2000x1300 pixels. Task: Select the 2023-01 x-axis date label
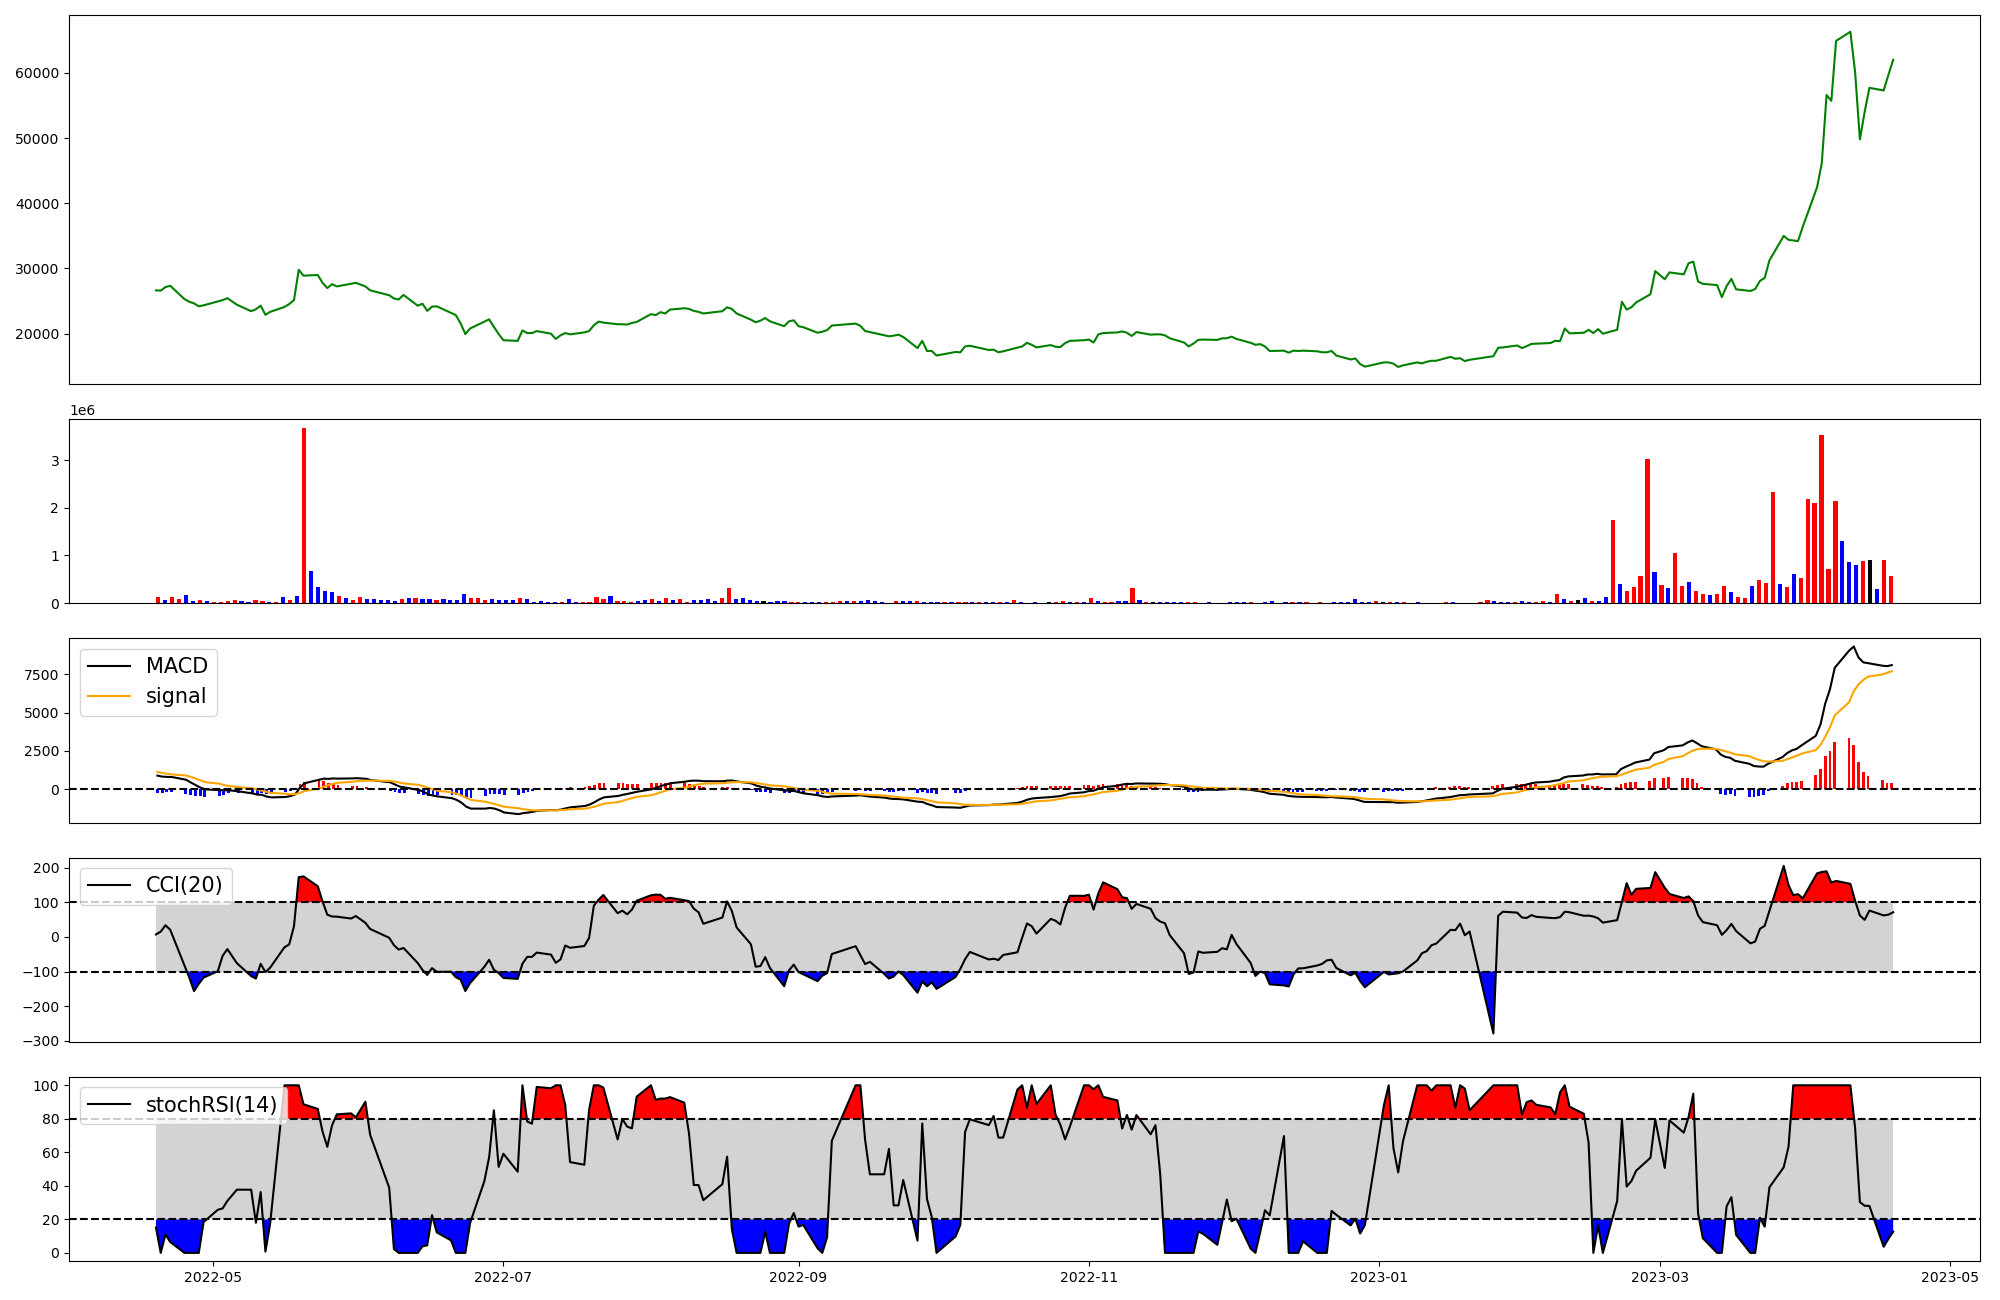pos(1380,1277)
